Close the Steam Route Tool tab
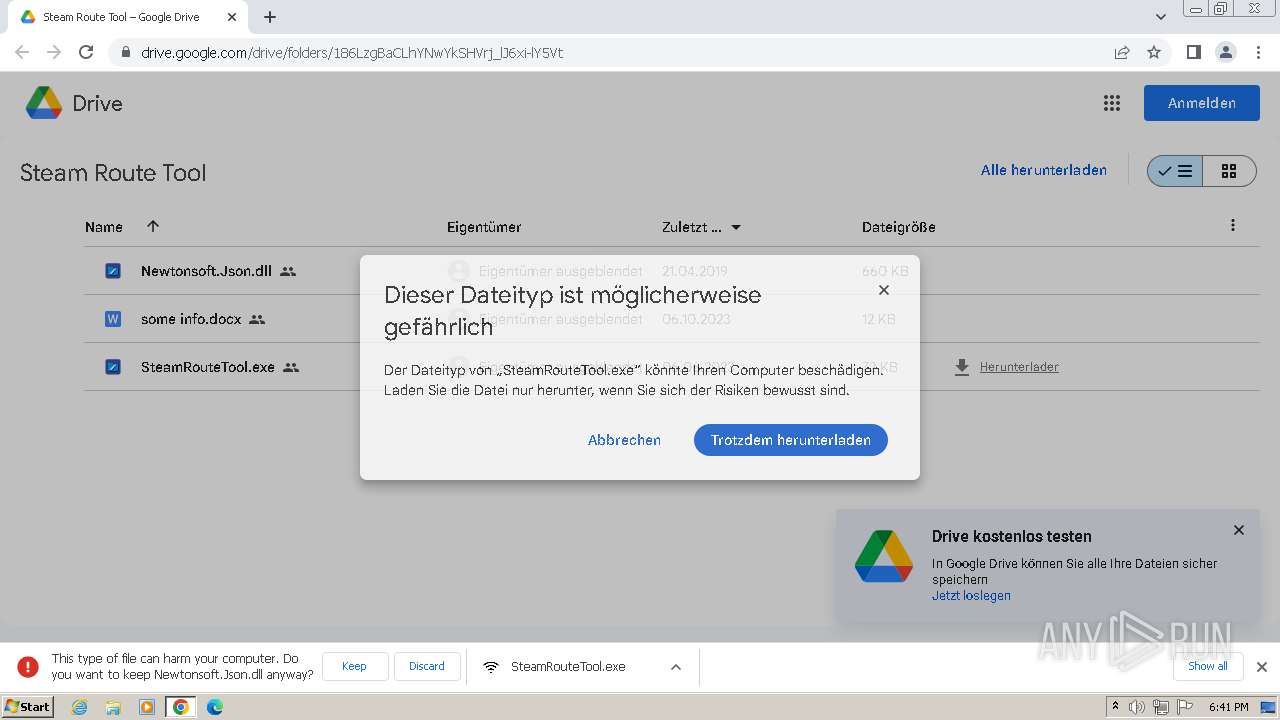The image size is (1280, 720). [232, 17]
